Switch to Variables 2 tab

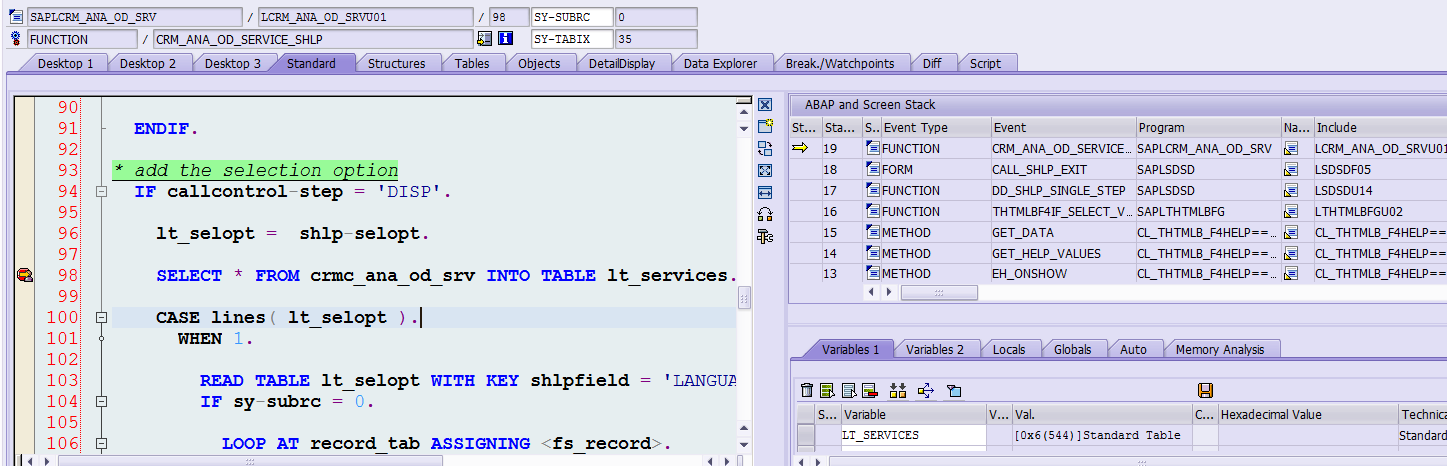click(936, 349)
